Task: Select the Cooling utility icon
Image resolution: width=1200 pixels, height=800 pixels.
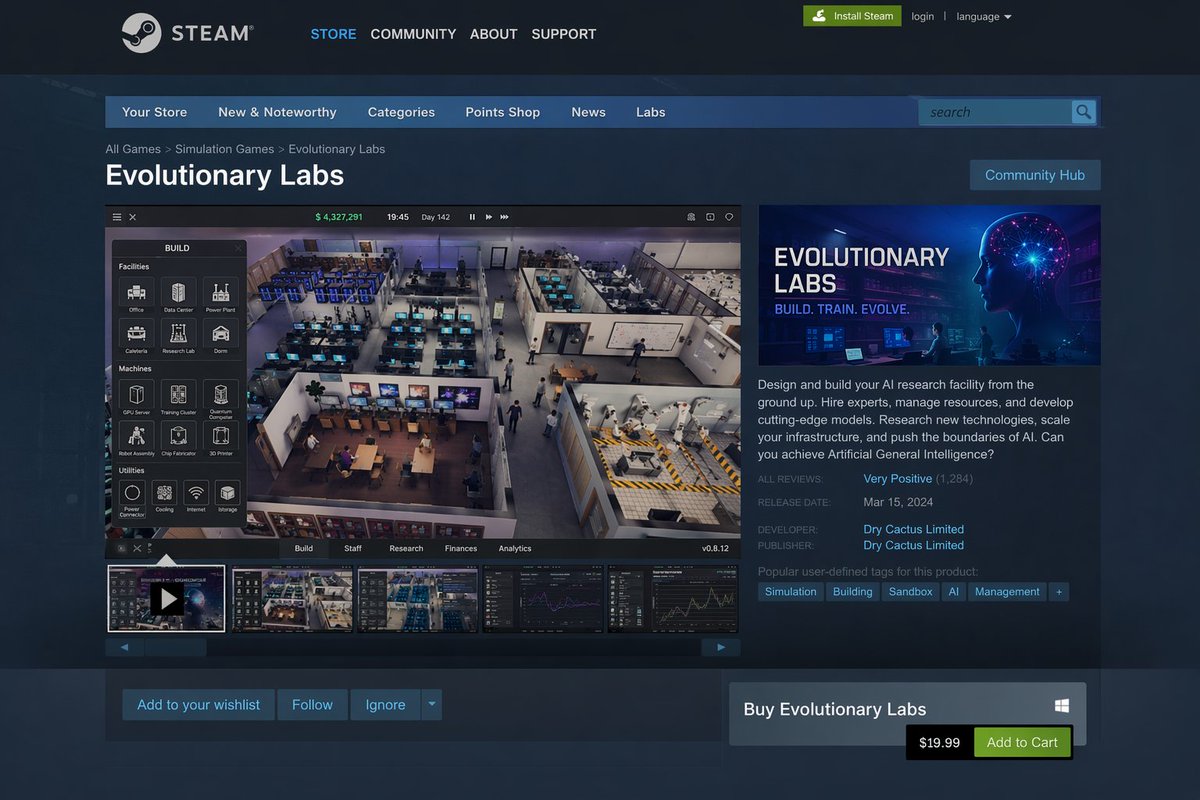Action: pyautogui.click(x=164, y=493)
